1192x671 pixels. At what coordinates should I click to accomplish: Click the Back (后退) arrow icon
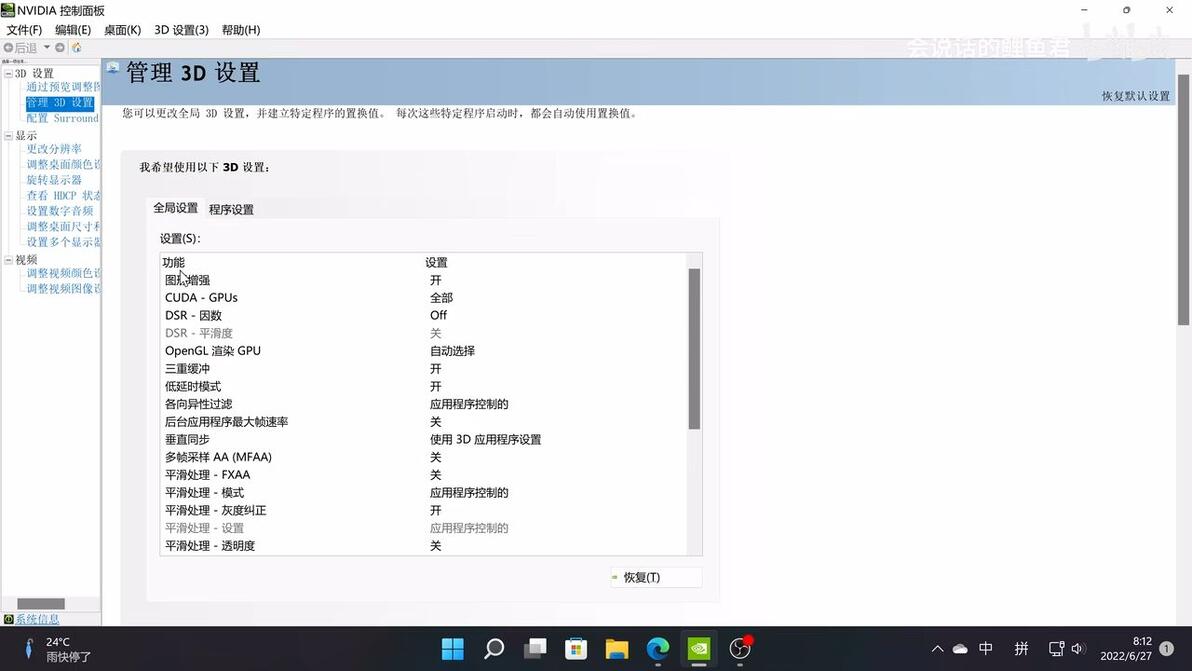tap(8, 47)
